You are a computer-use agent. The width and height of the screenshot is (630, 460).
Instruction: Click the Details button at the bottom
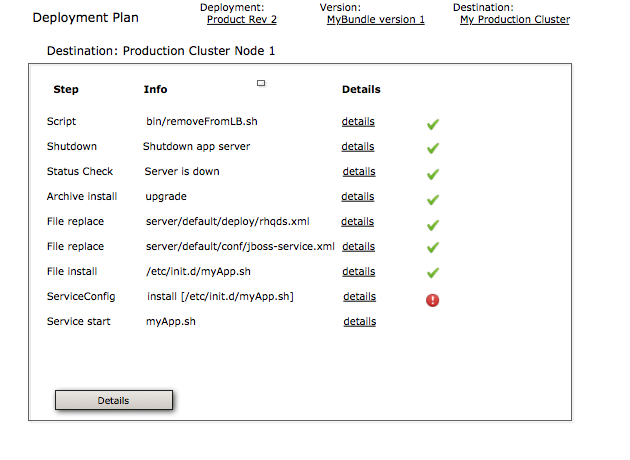click(x=114, y=400)
